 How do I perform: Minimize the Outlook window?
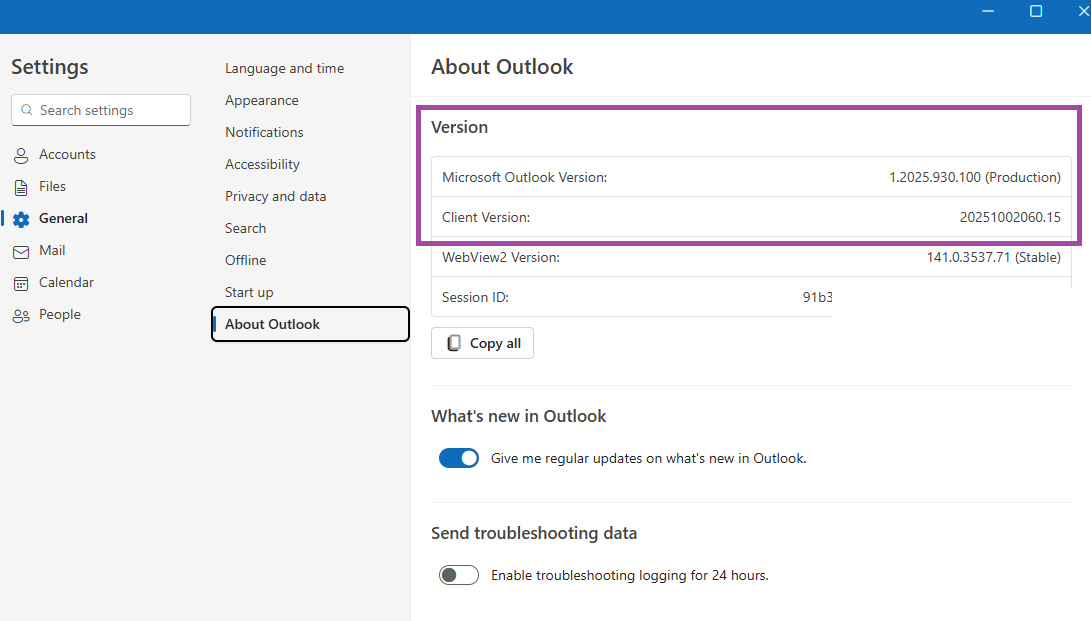point(988,11)
